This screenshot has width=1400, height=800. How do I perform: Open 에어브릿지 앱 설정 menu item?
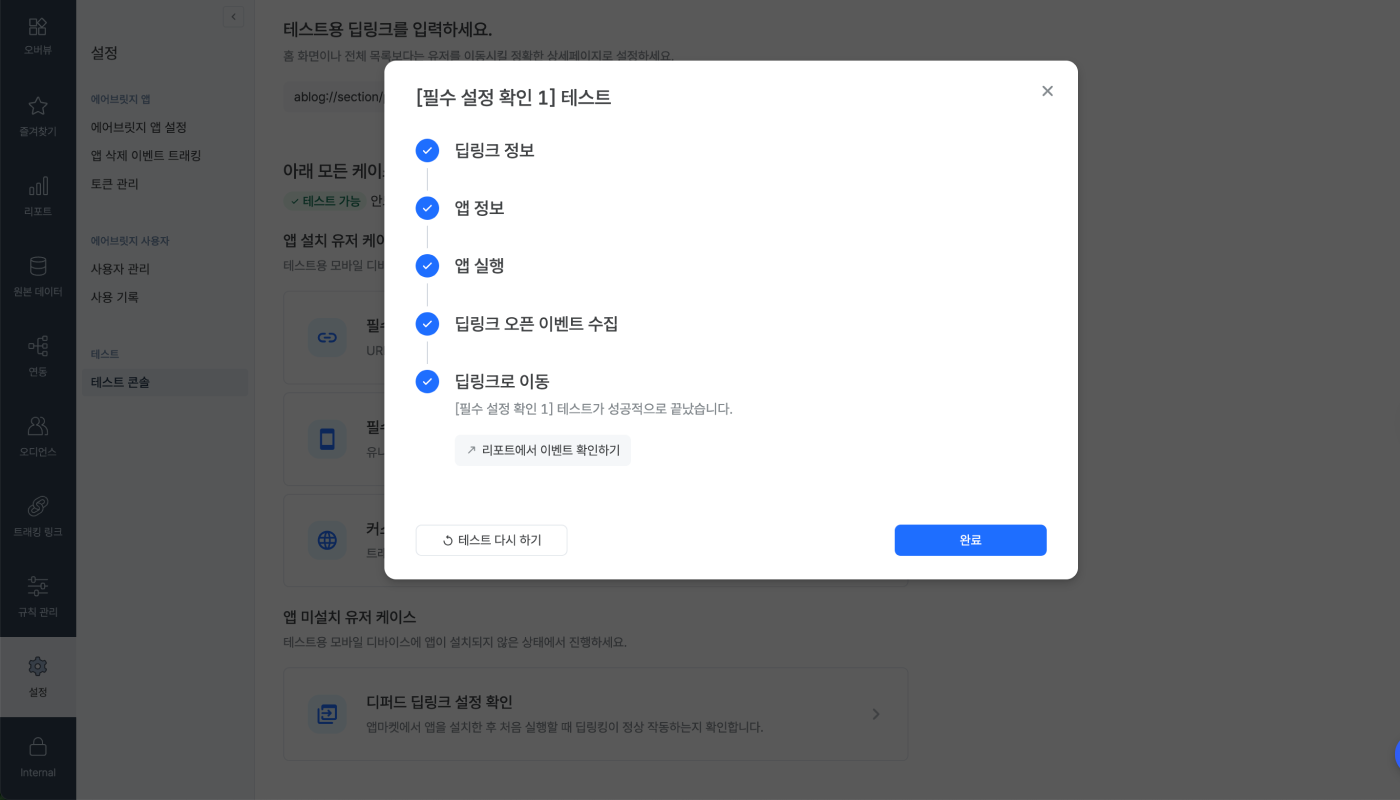click(x=139, y=128)
